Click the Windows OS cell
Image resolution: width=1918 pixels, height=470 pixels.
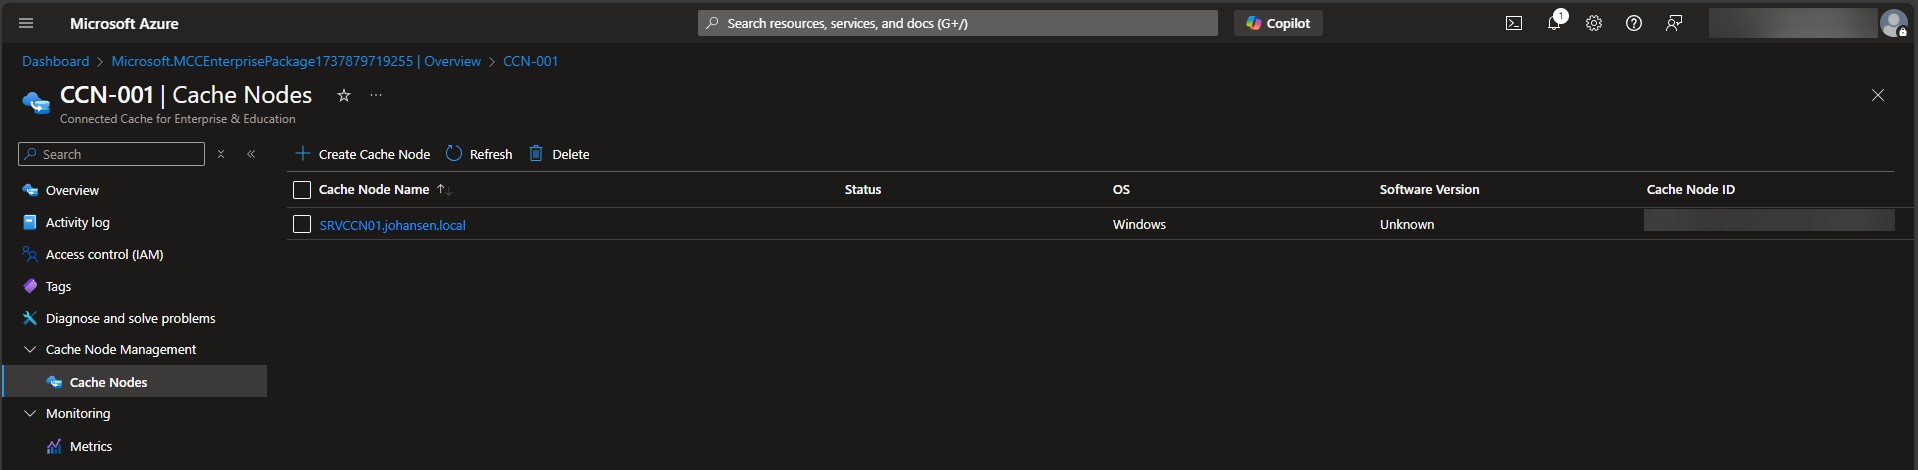(x=1139, y=224)
